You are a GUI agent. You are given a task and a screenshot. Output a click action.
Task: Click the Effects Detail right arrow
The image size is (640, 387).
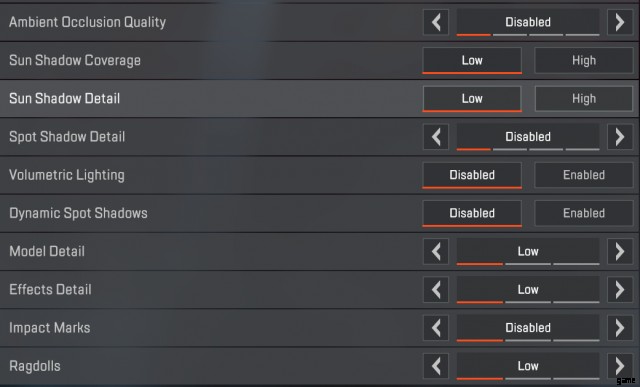tap(620, 290)
